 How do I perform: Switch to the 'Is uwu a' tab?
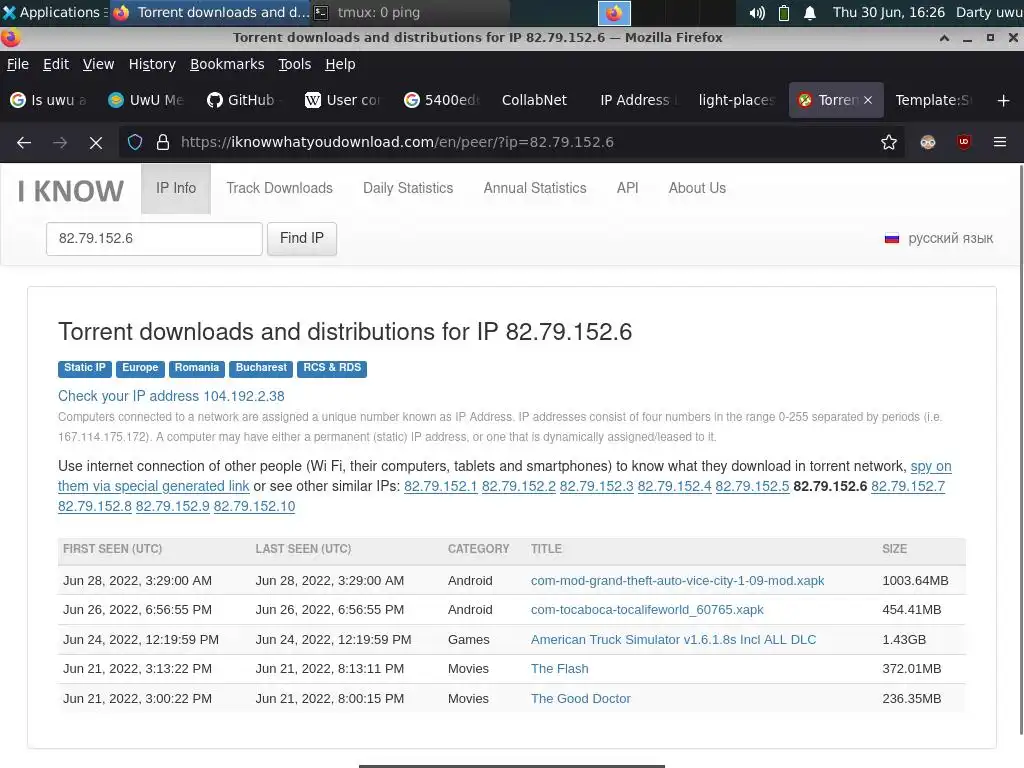tap(49, 100)
